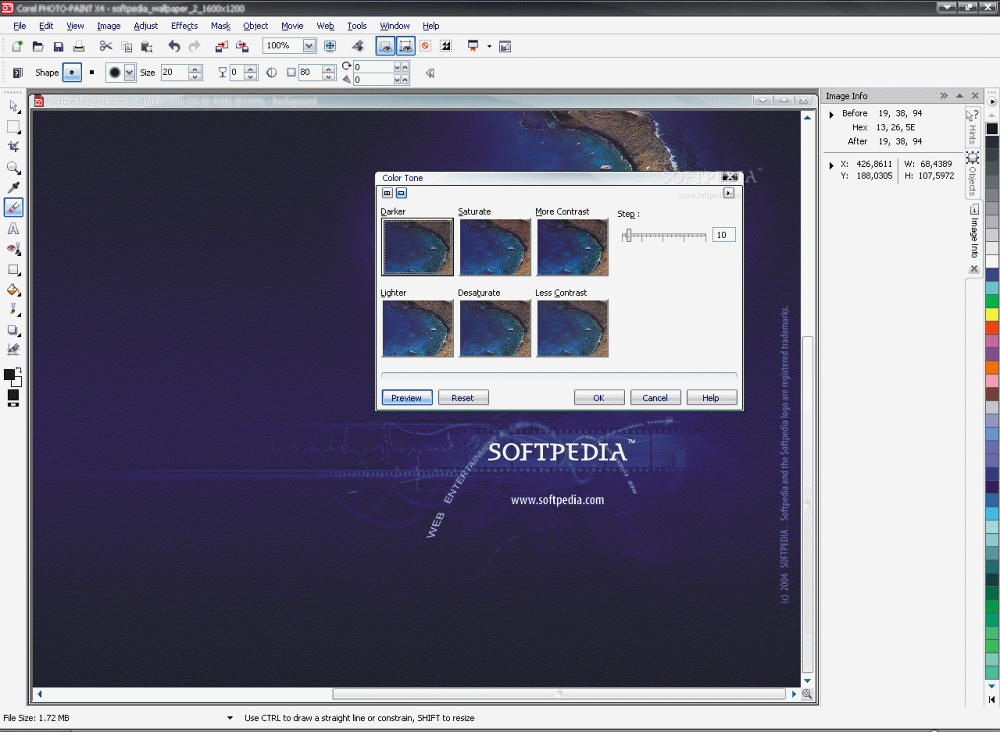The height and width of the screenshot is (732, 1000).
Task: Toggle the Preview button in Color Tone
Action: tap(407, 397)
